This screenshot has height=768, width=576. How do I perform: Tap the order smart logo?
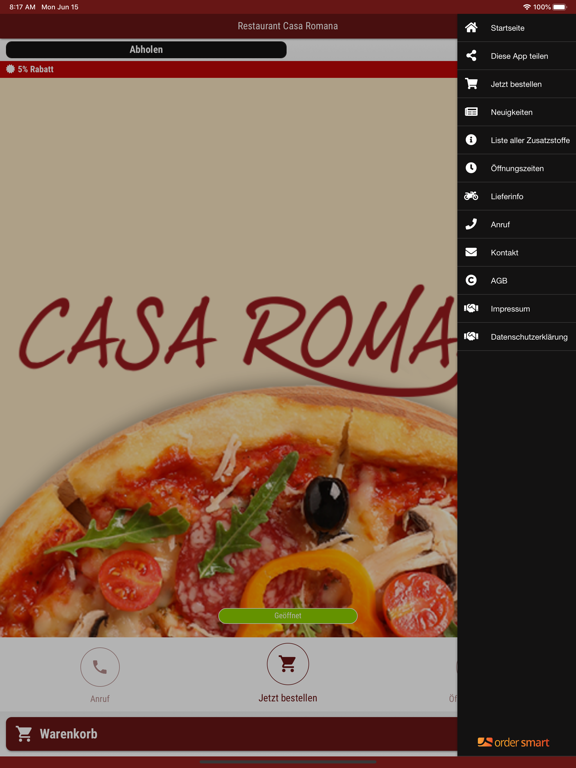tap(513, 743)
